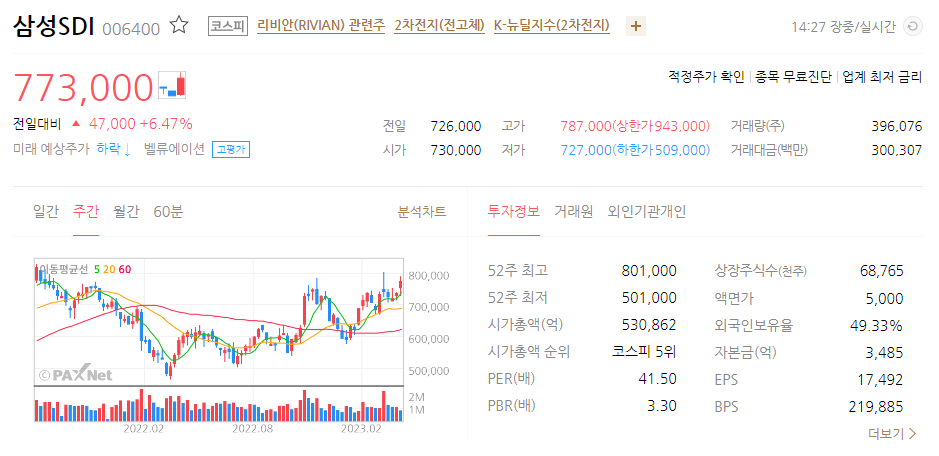Viewport: 939px width, 456px height.
Task: Click 52주 최고 value 801,000
Action: click(649, 271)
